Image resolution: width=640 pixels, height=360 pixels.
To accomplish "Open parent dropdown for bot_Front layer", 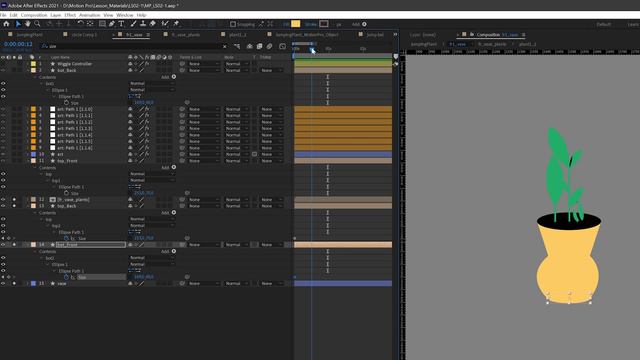I will point(203,245).
